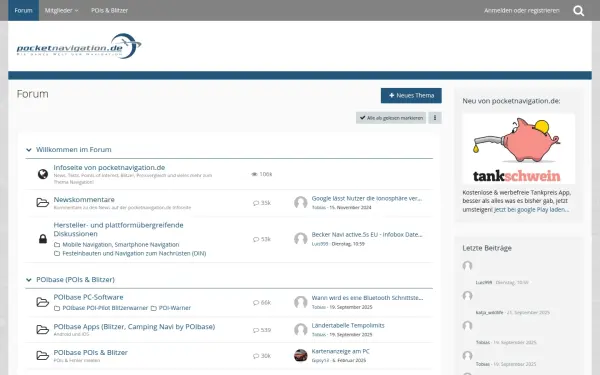Open Wann wird es eine Bluetooth Schnittstelle thread
Viewport: 600px width, 375px height.
click(367, 298)
